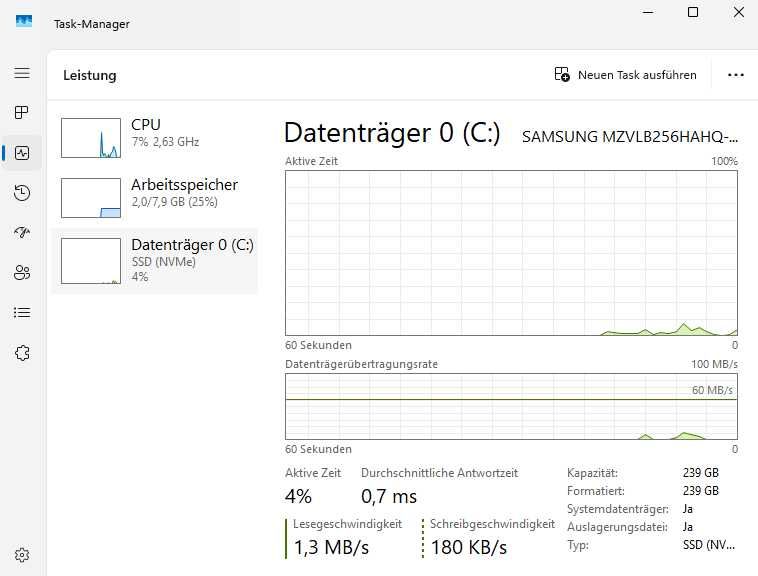Select Datenträger 0 (C:) entry

[155, 259]
